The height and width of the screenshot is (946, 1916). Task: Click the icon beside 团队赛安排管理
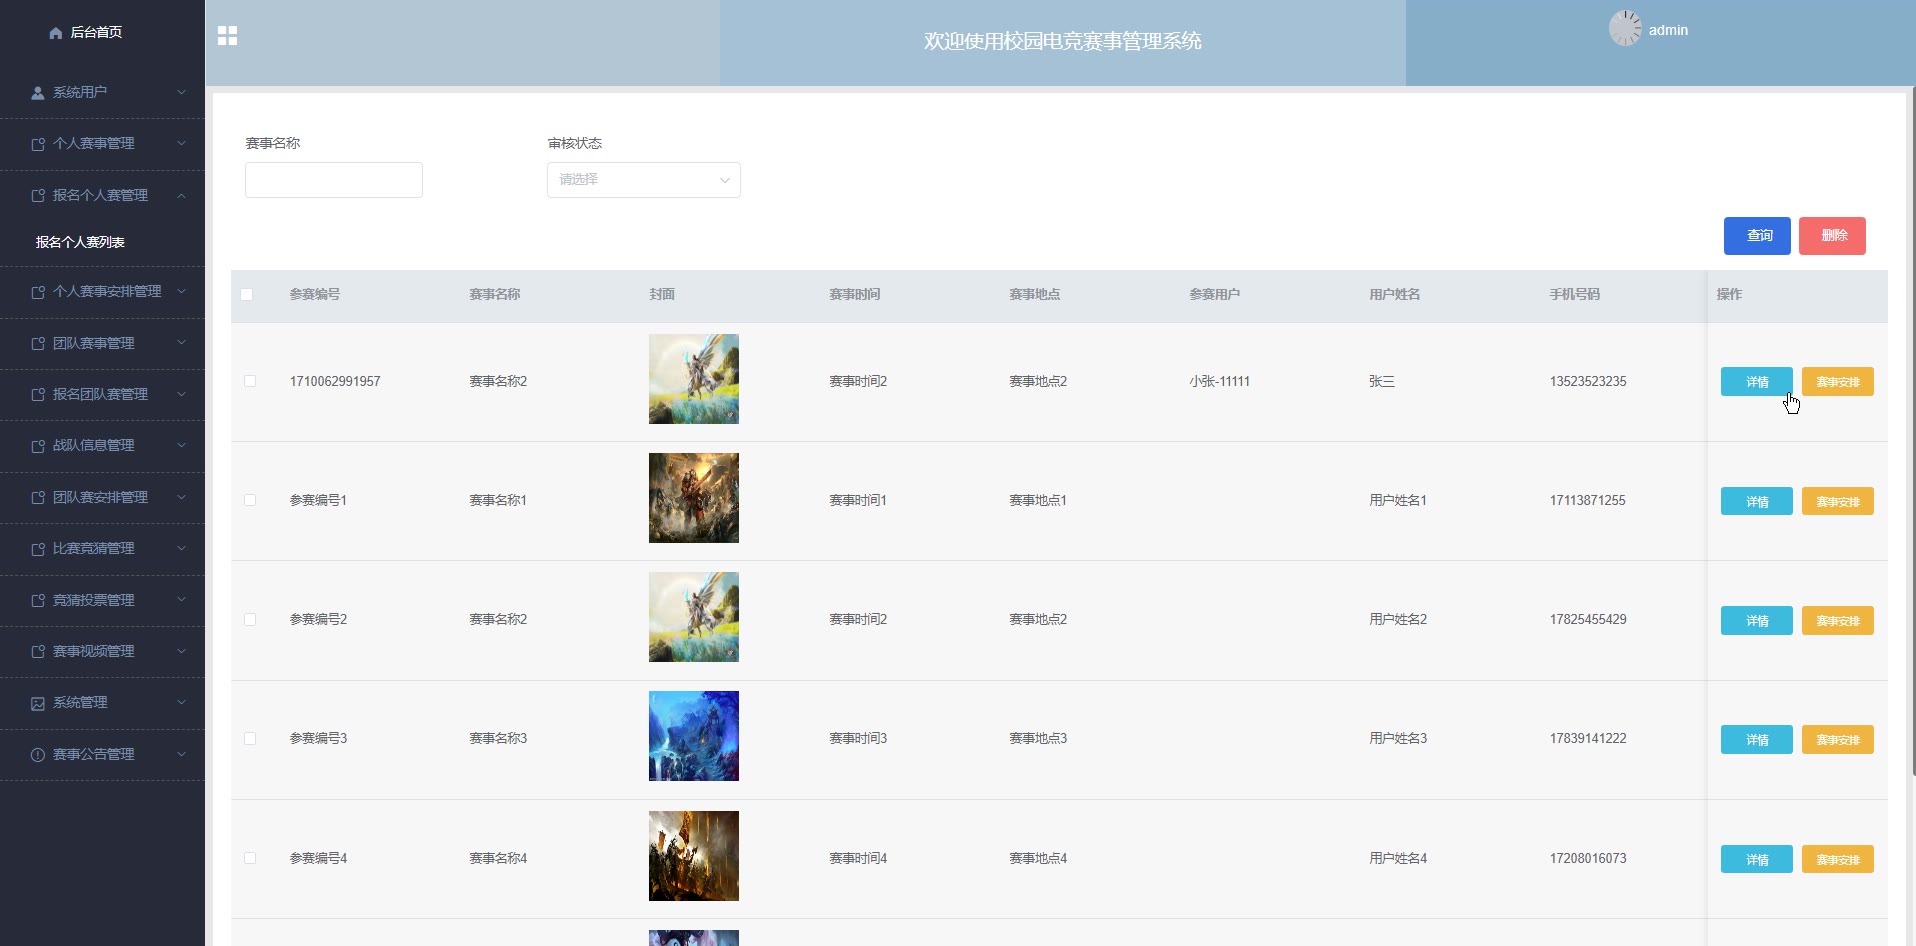coord(38,498)
